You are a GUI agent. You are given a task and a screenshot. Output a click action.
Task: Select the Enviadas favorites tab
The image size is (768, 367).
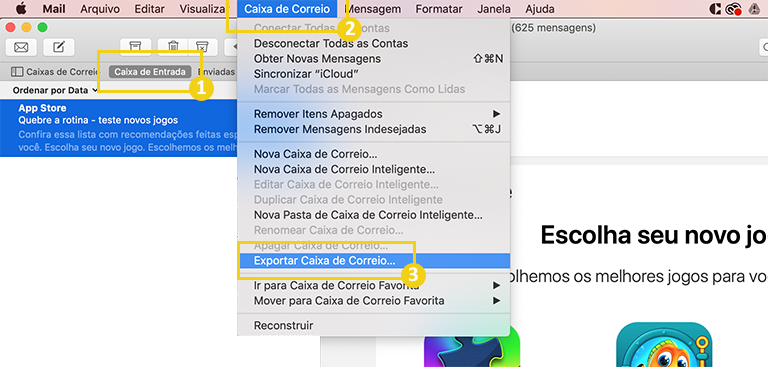click(216, 72)
